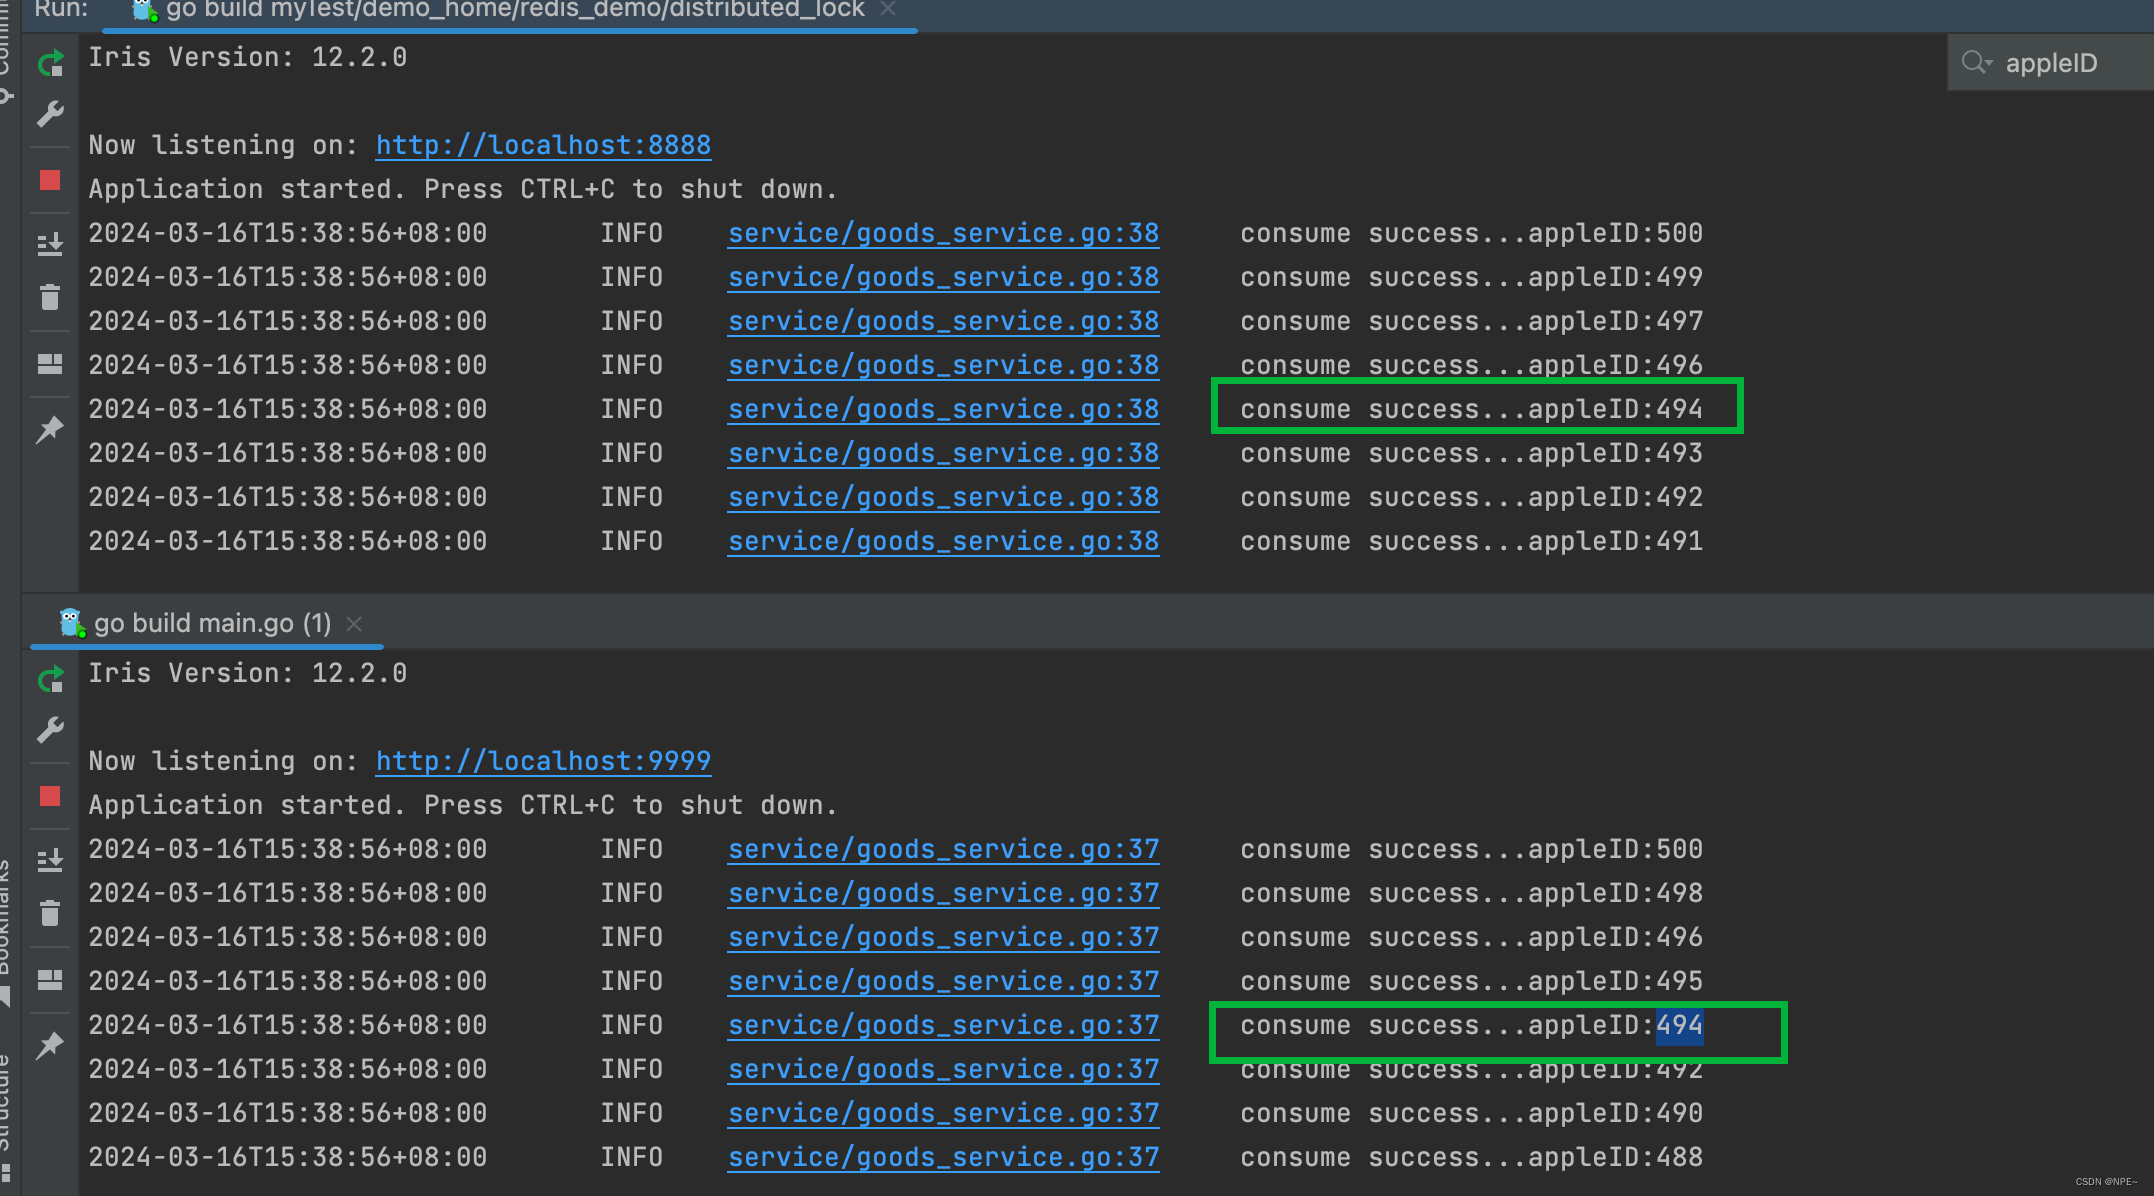Image resolution: width=2154 pixels, height=1196 pixels.
Task: Stop the localhost:9999 process with the red square
Action: 50,796
